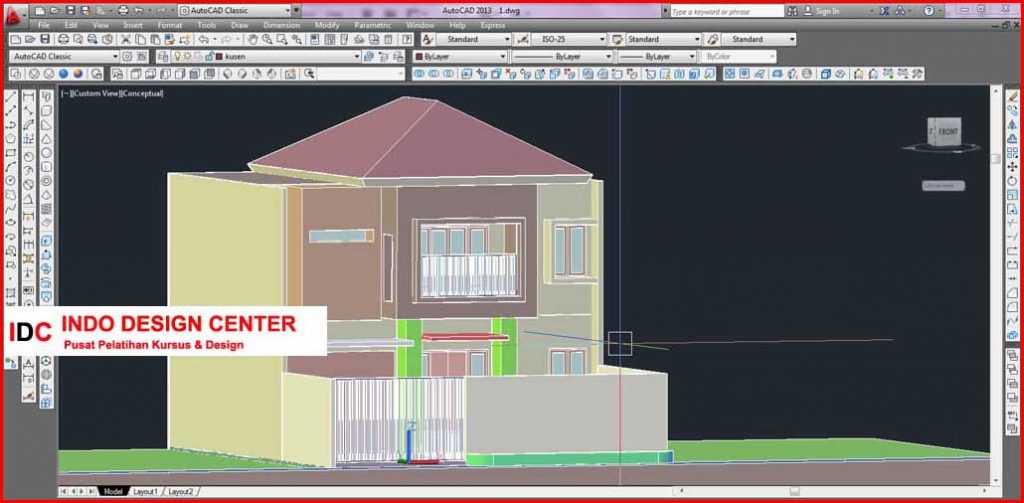Switch to the Layout2 tab

tap(181, 491)
